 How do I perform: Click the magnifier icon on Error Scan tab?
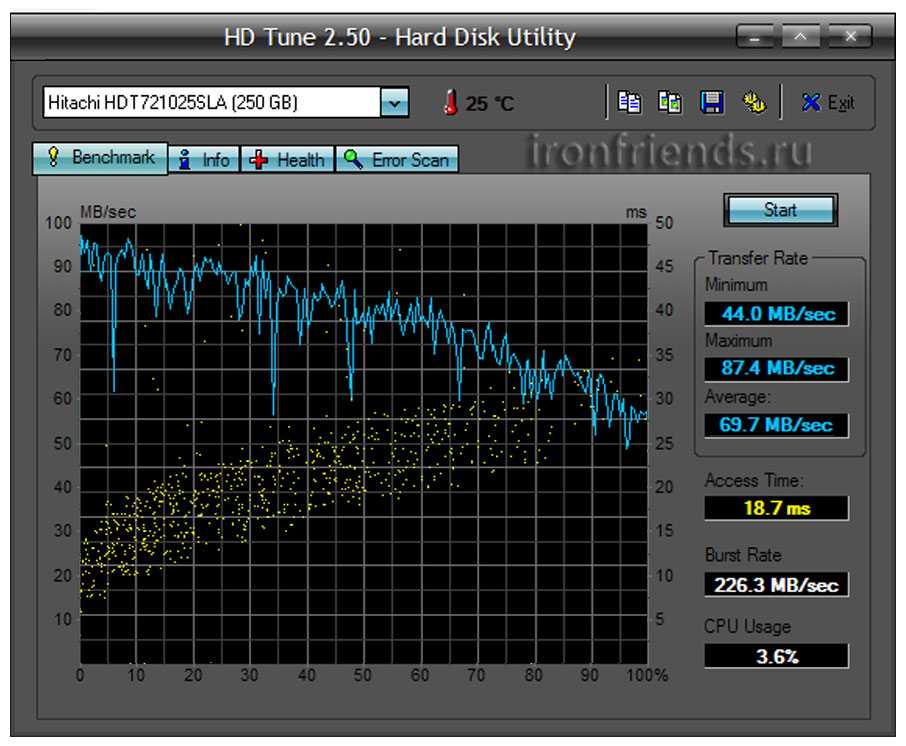click(352, 159)
